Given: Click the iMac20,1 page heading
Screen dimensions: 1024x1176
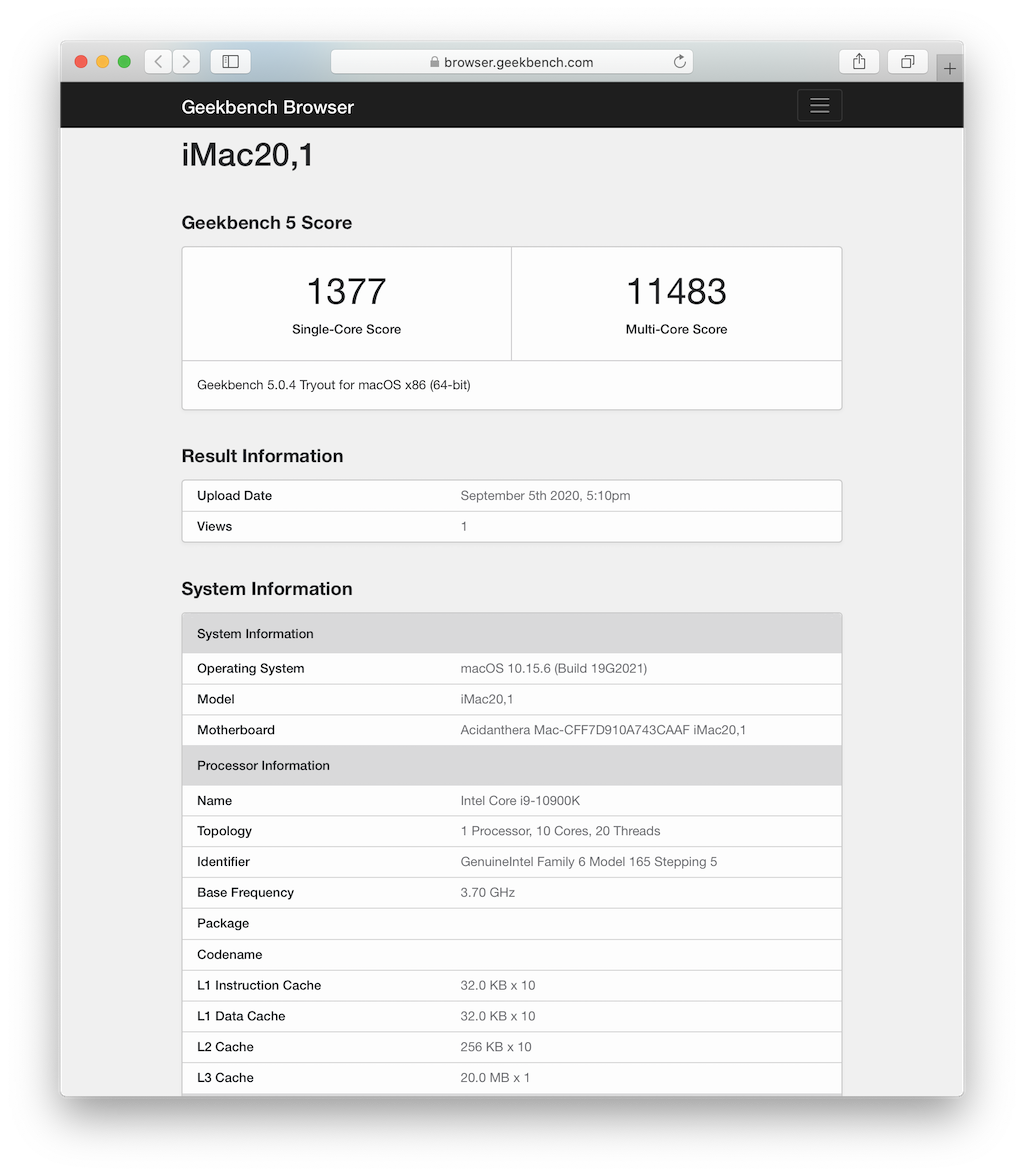Looking at the screenshot, I should tap(248, 155).
